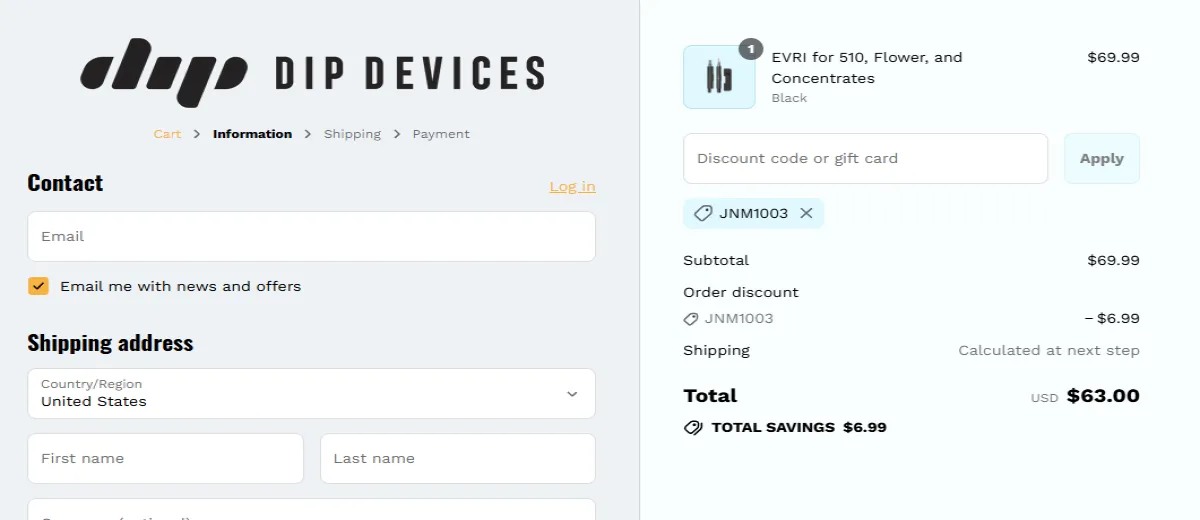Click the Subtotal label

point(716,260)
